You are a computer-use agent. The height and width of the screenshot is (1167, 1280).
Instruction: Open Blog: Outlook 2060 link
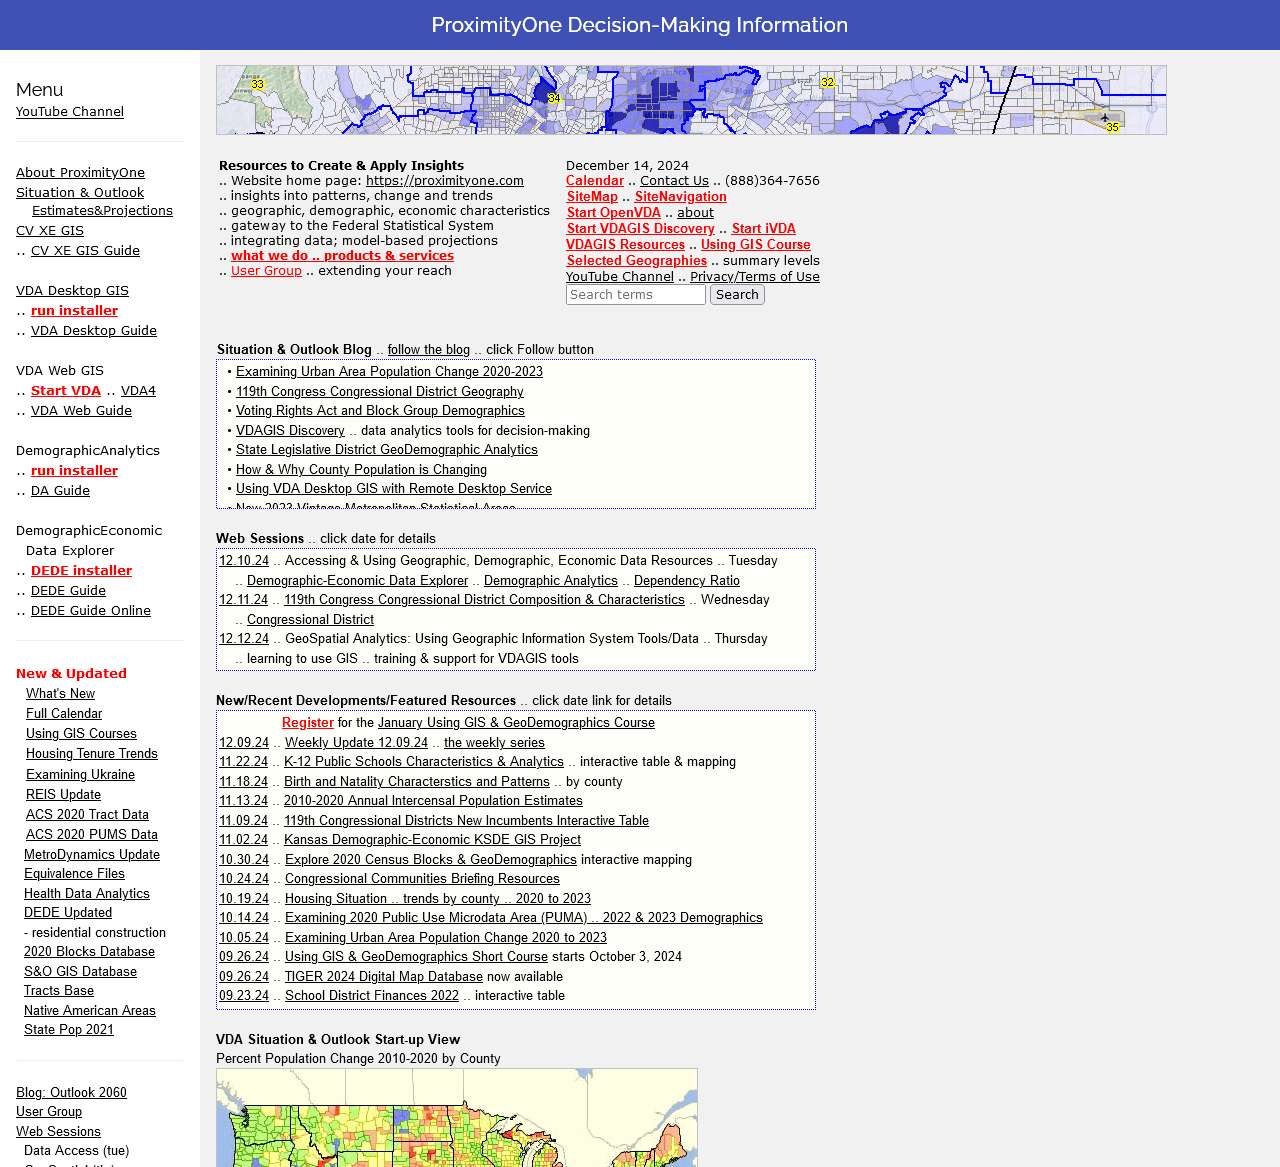click(71, 1093)
